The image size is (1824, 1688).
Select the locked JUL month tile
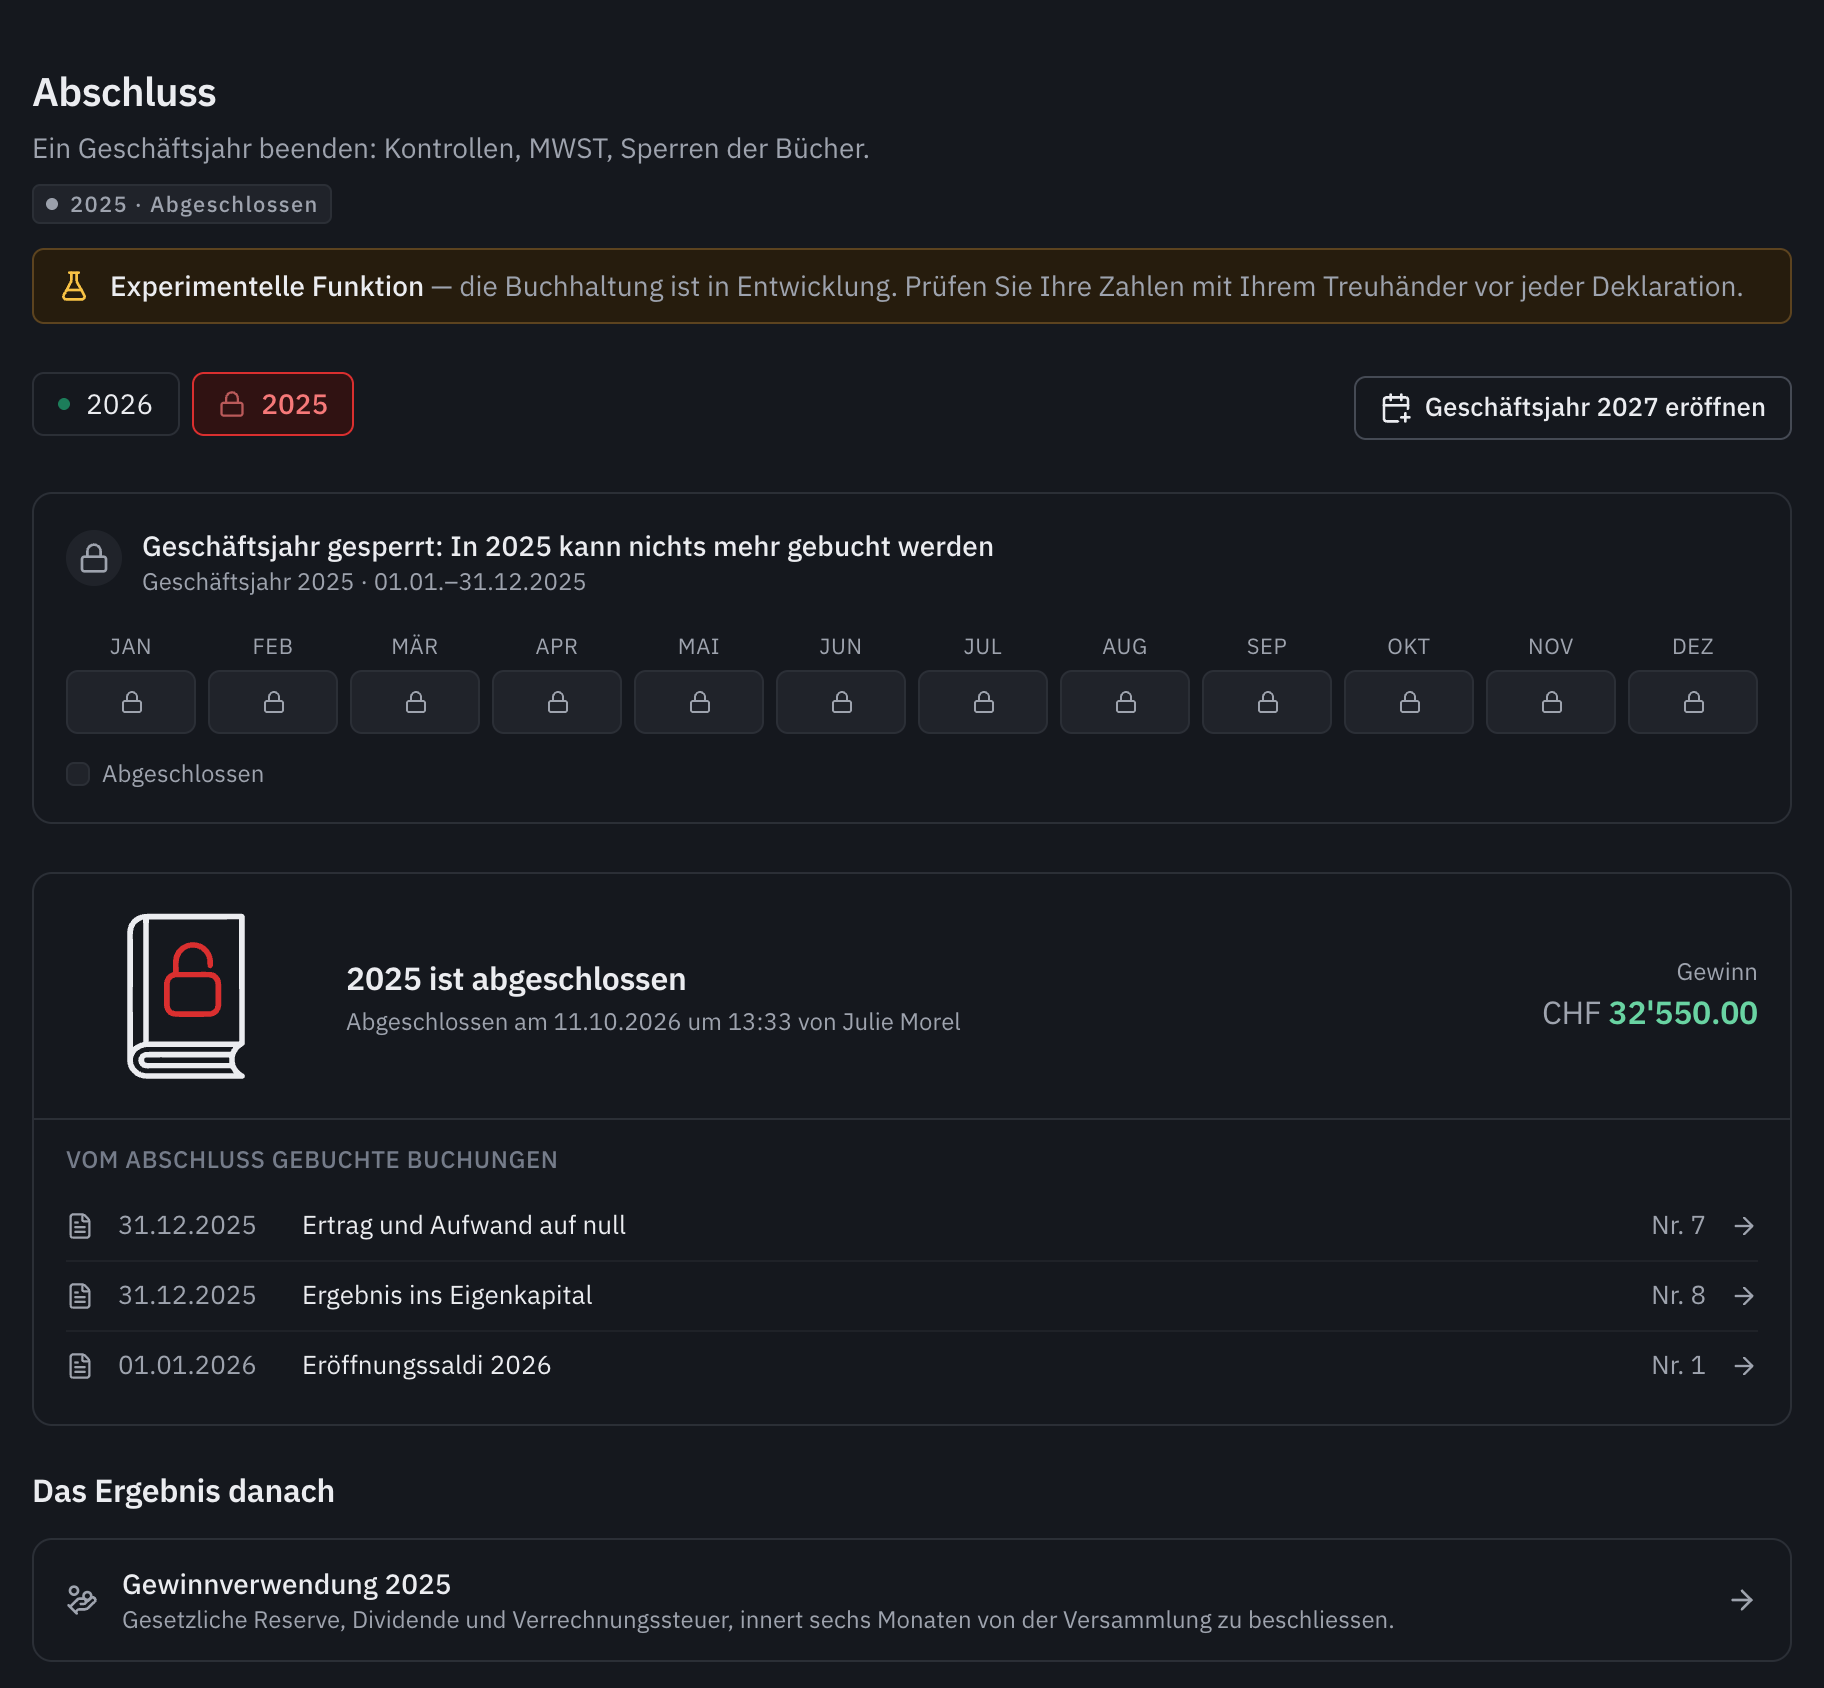pos(983,702)
